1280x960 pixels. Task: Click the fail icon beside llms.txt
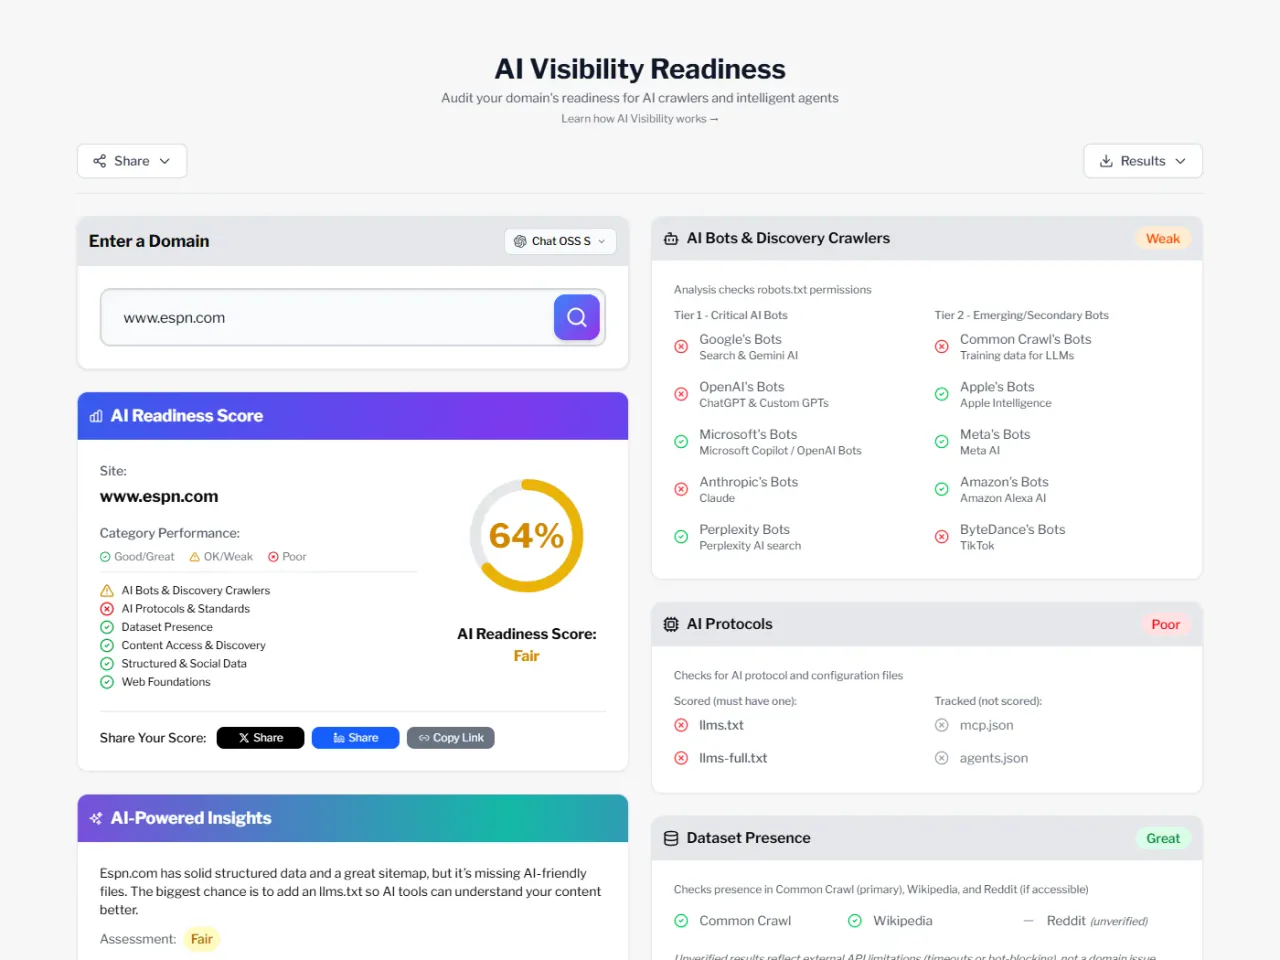[x=681, y=726]
